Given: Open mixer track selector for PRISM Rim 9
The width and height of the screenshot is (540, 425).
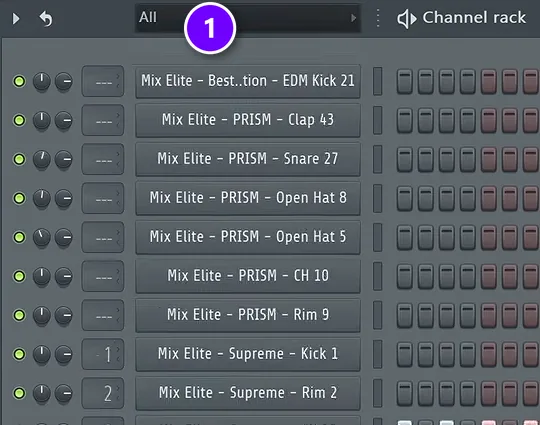Looking at the screenshot, I should 103,315.
